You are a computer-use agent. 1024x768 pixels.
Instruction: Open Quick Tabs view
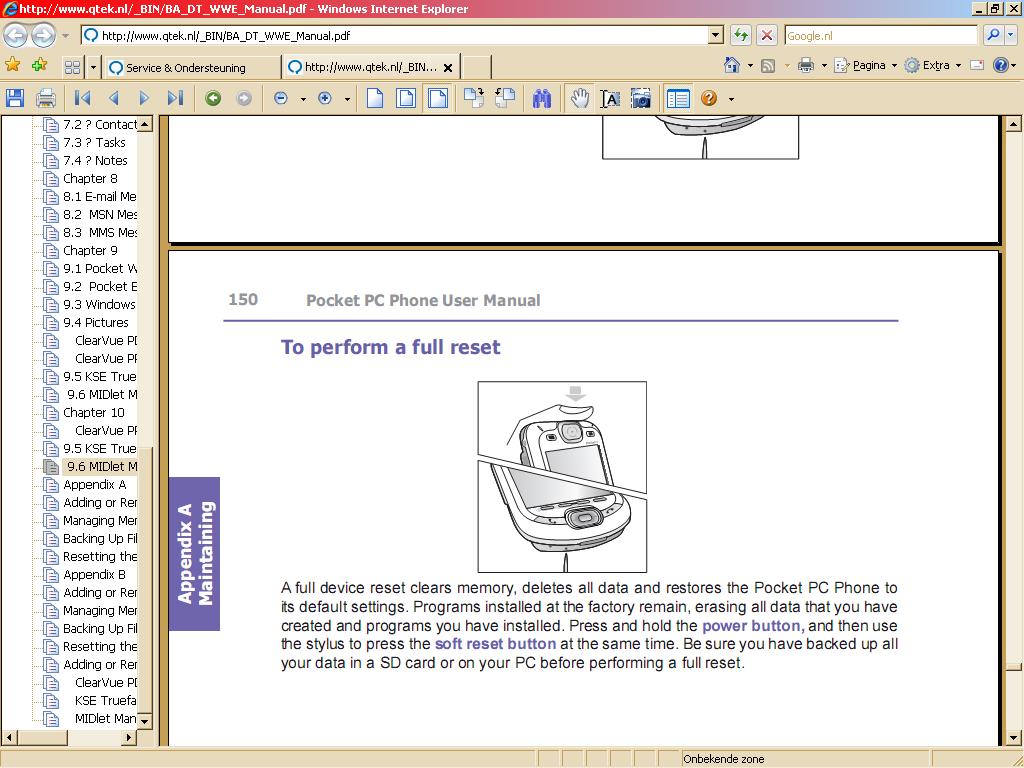pyautogui.click(x=72, y=67)
